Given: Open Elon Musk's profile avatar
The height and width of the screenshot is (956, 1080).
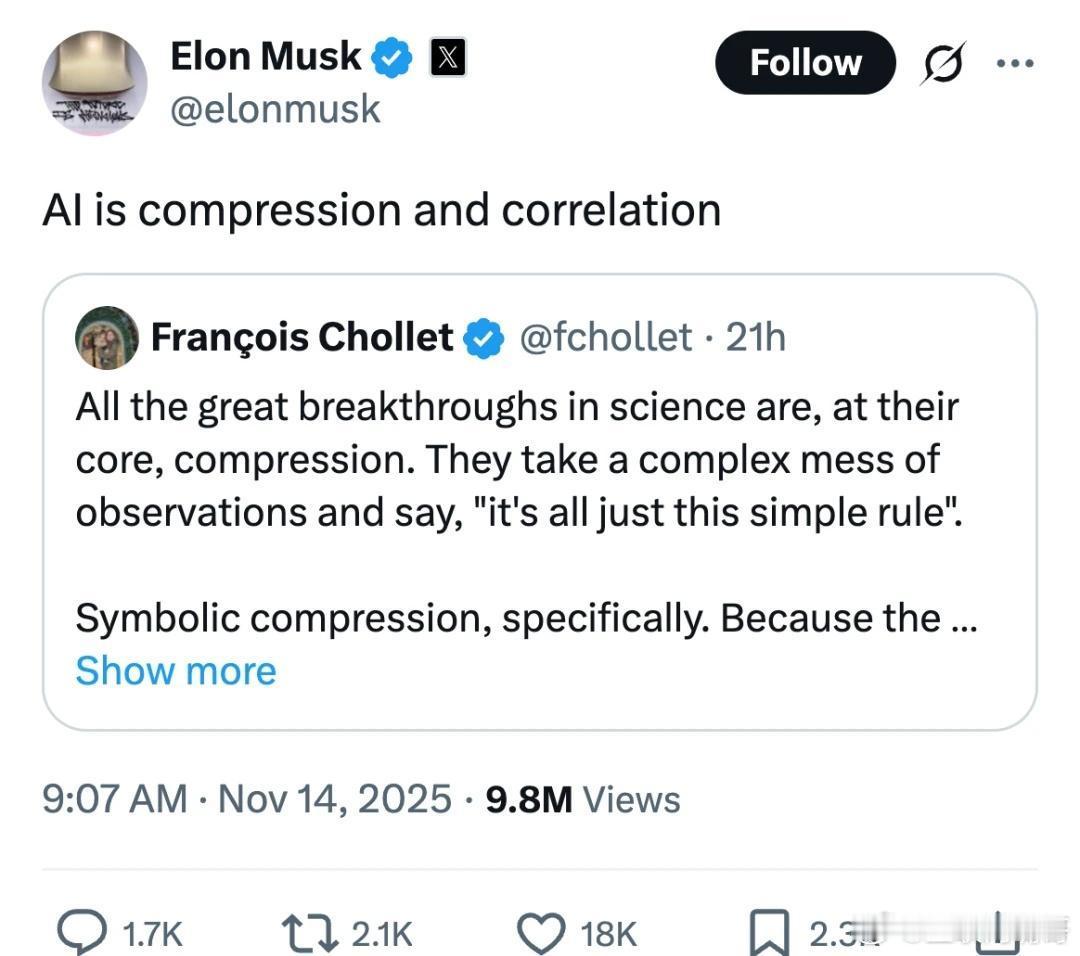Looking at the screenshot, I should point(94,83).
